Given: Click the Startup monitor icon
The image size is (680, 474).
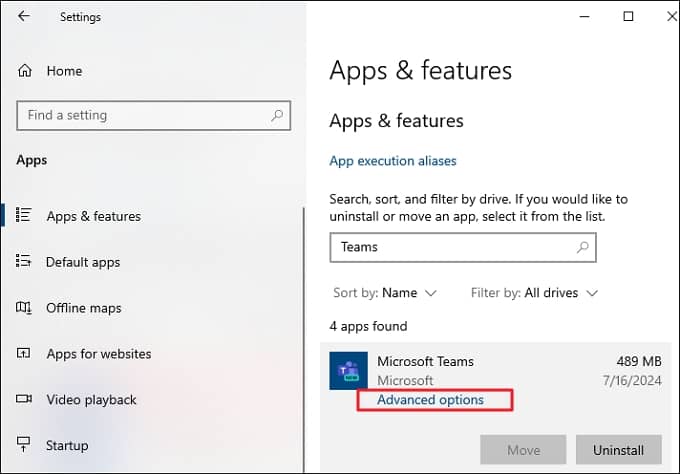Looking at the screenshot, I should [23, 444].
